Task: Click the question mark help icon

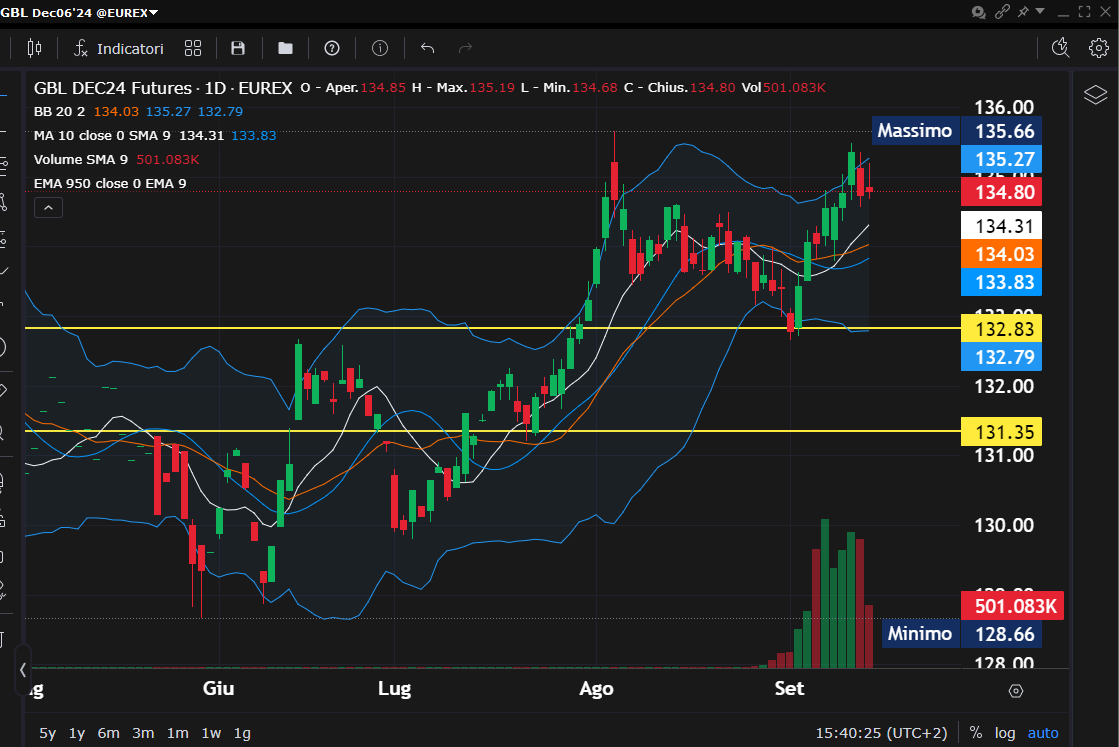Action: coord(332,48)
